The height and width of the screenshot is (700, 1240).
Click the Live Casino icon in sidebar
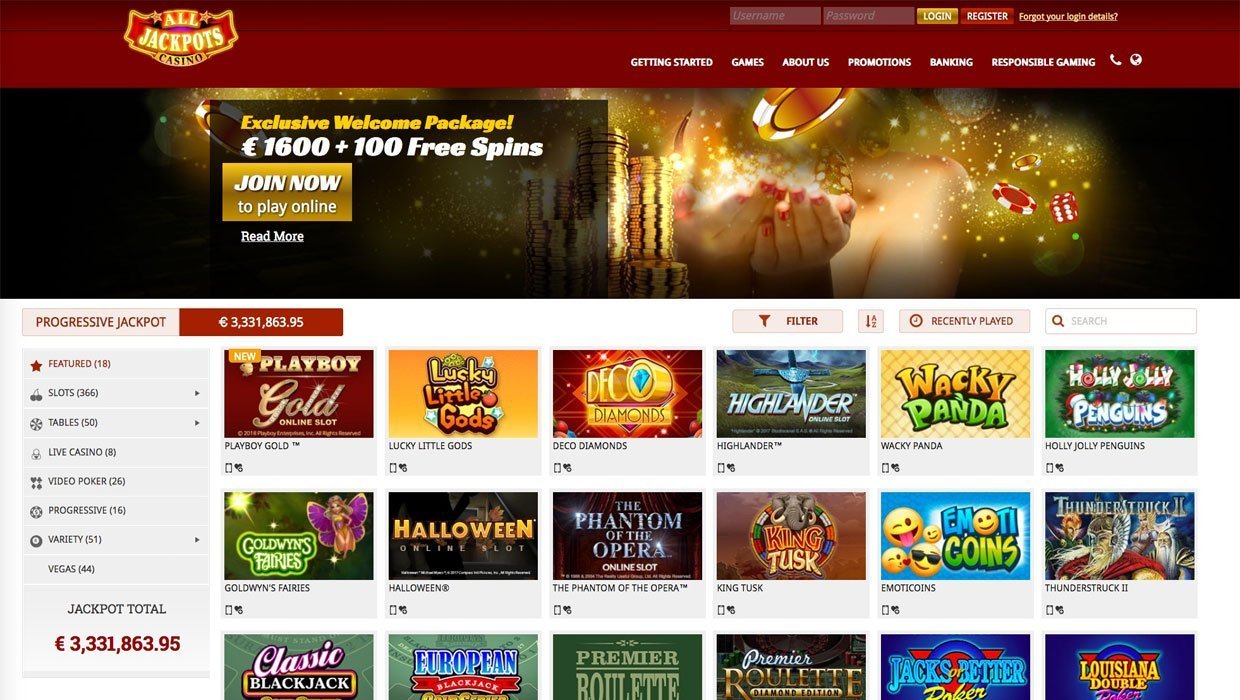click(x=36, y=453)
